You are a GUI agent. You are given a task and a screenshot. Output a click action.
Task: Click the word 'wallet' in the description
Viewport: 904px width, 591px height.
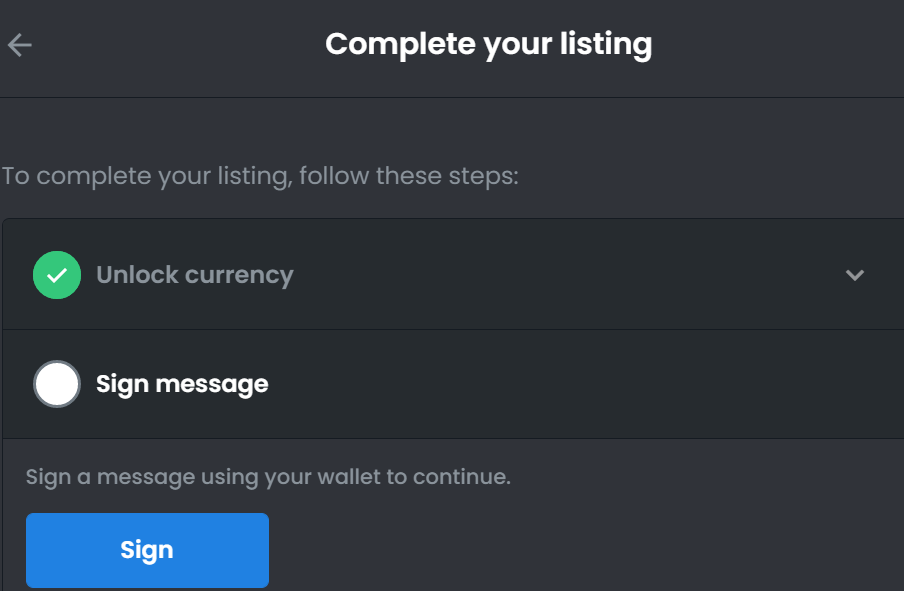[349, 477]
